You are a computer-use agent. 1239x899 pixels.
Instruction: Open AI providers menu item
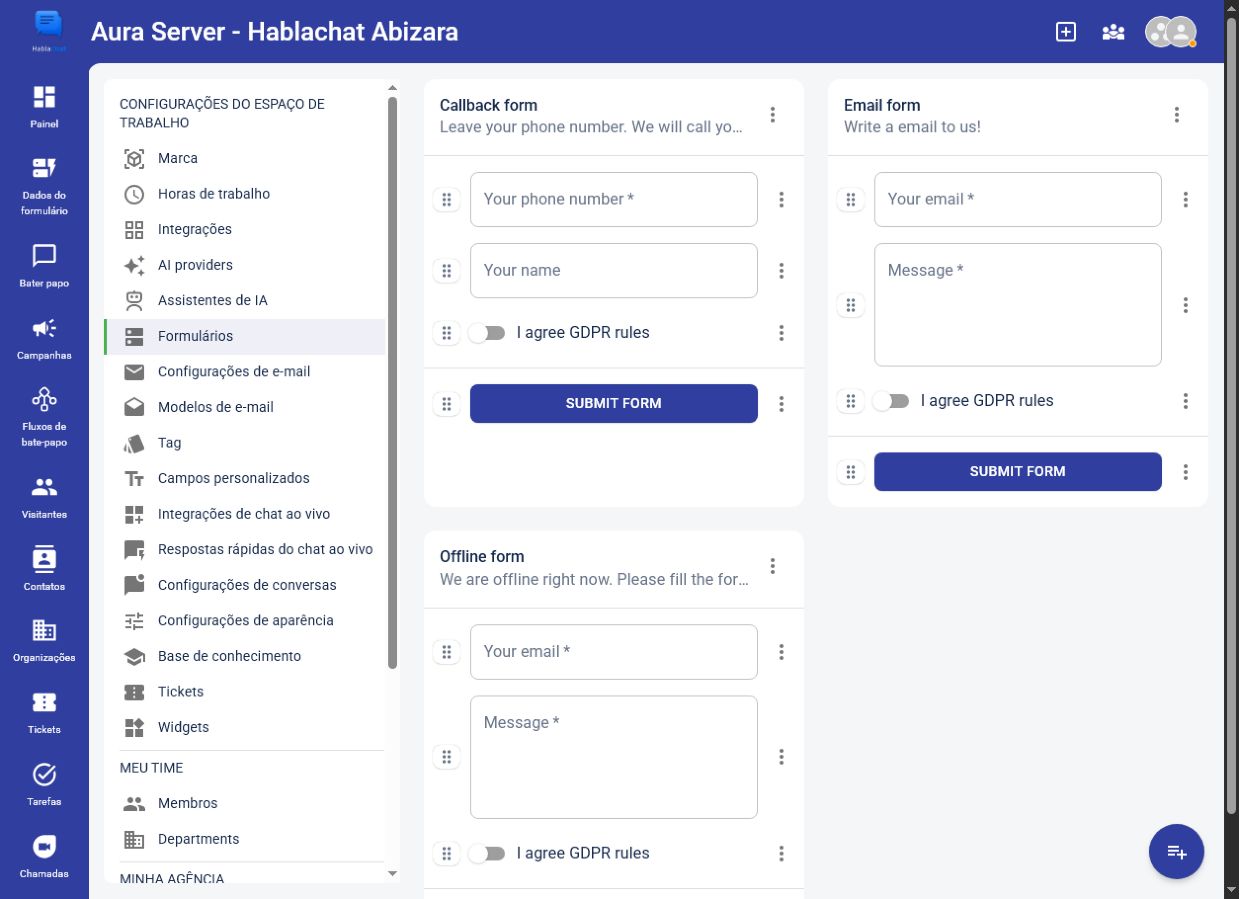pyautogui.click(x=244, y=265)
